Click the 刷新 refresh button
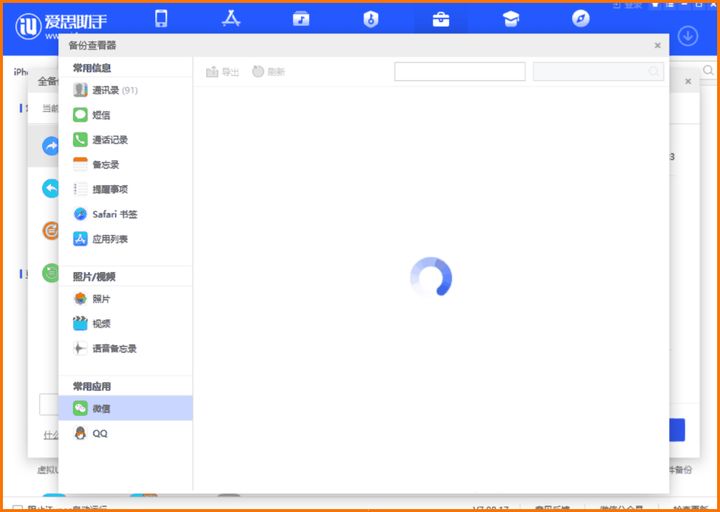This screenshot has height=512, width=720. [x=269, y=72]
